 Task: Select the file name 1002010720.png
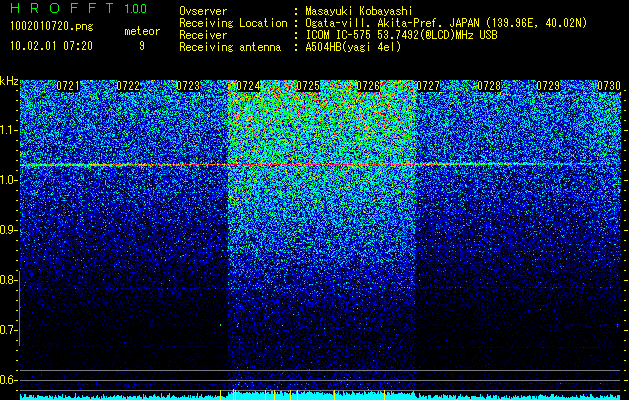52,26
